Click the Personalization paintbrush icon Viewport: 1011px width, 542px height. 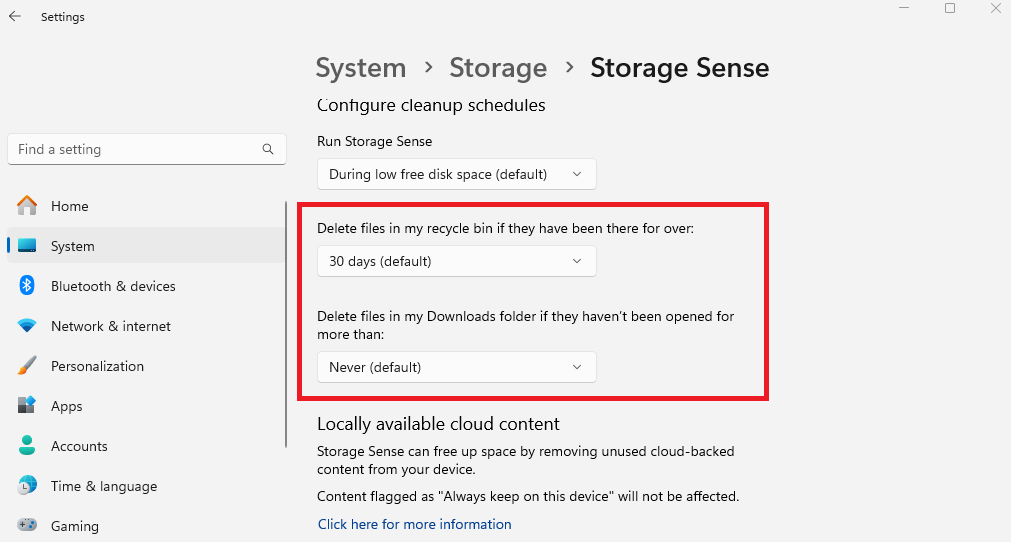pos(27,366)
